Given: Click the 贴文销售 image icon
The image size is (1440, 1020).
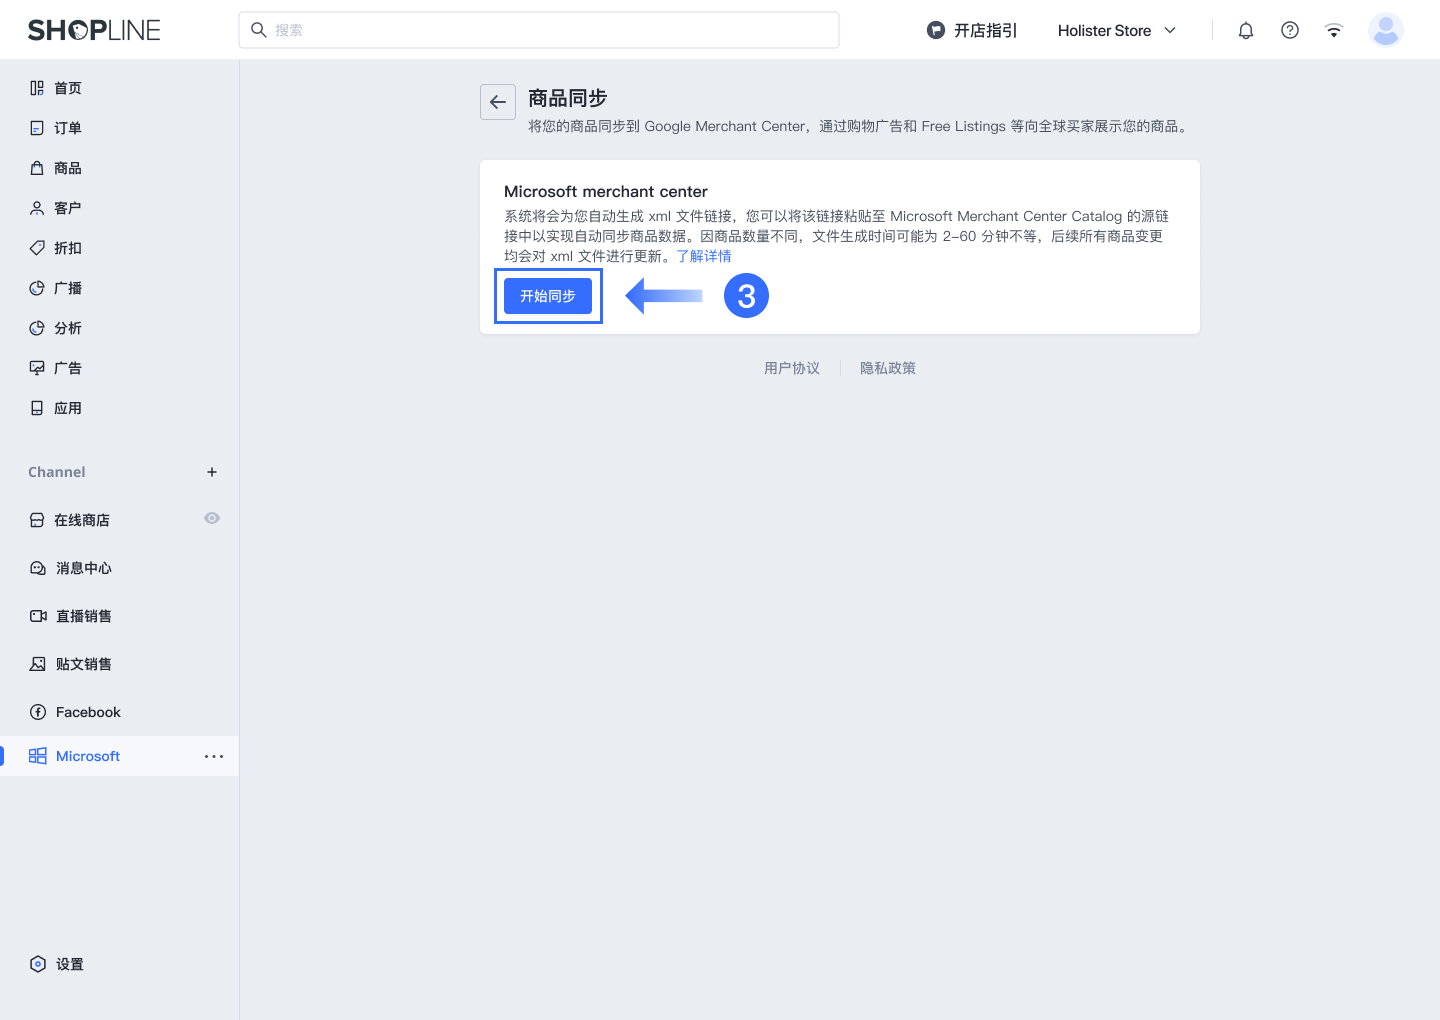Looking at the screenshot, I should 38,664.
